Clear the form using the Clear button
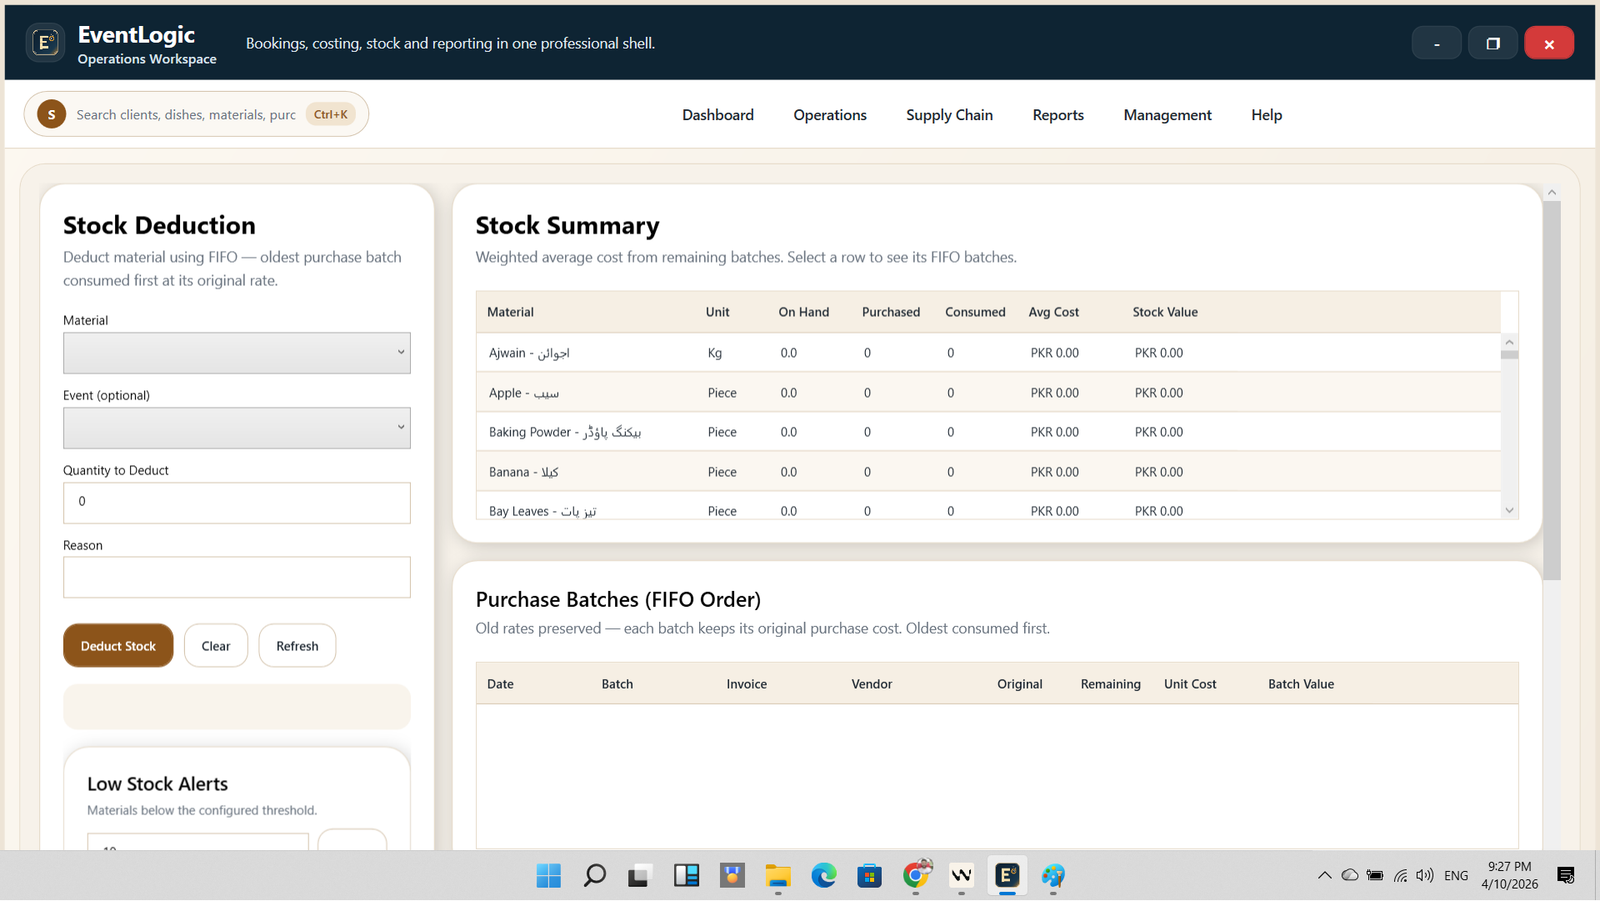 pyautogui.click(x=215, y=645)
